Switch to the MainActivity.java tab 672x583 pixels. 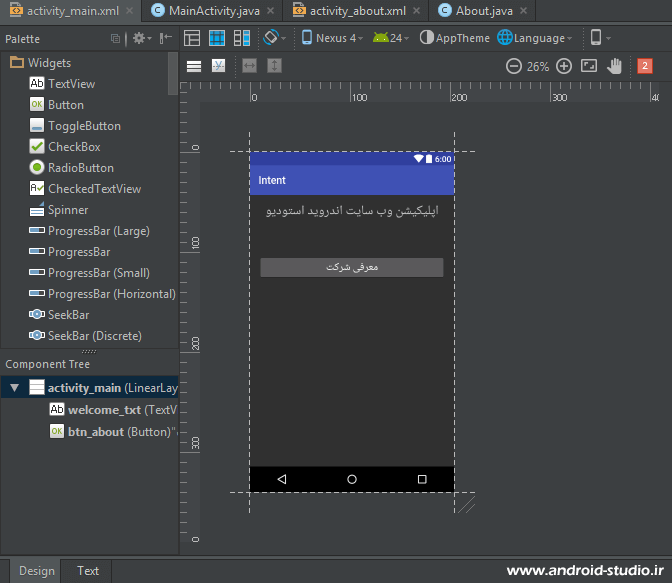pyautogui.click(x=210, y=11)
